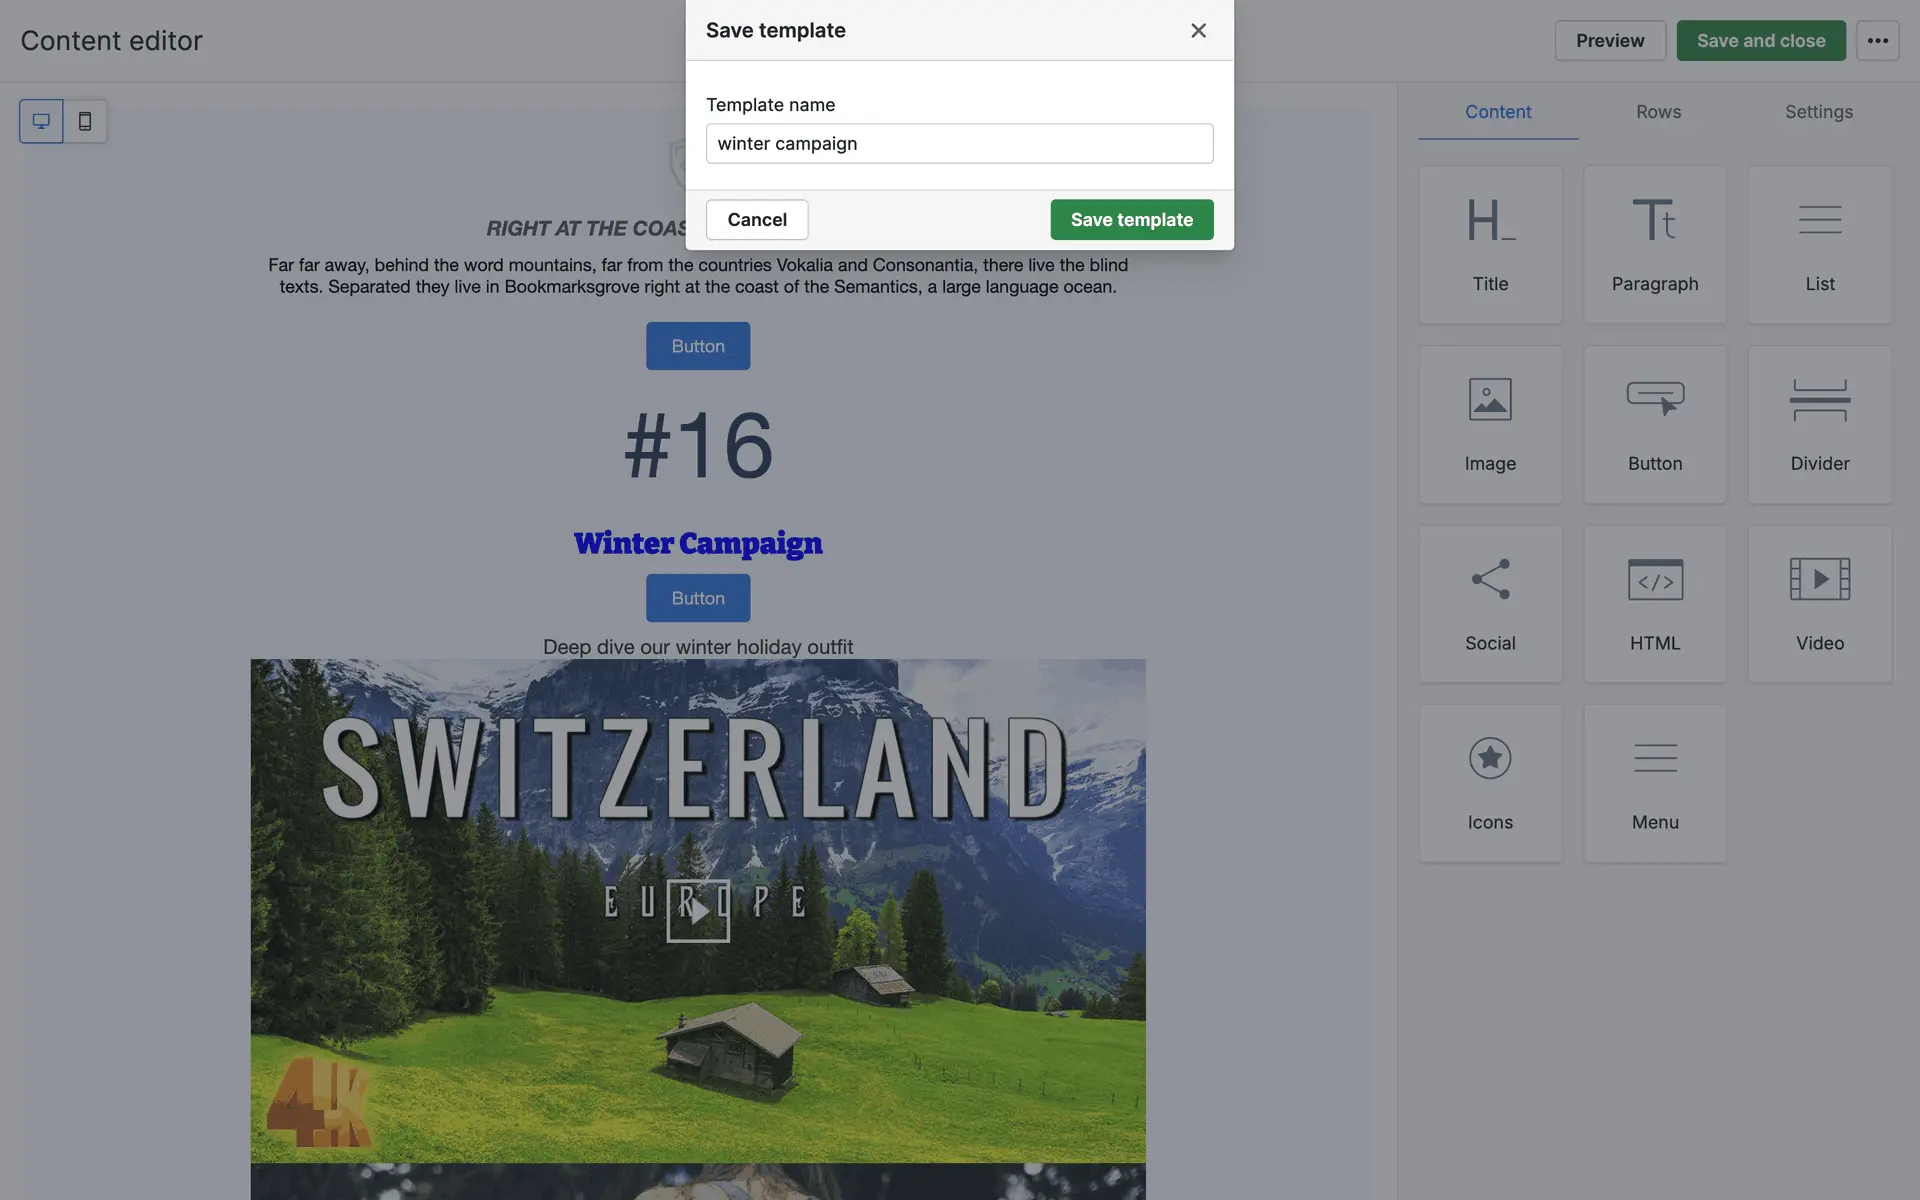Select the Title content block
Viewport: 1920px width, 1200px height.
tap(1490, 245)
